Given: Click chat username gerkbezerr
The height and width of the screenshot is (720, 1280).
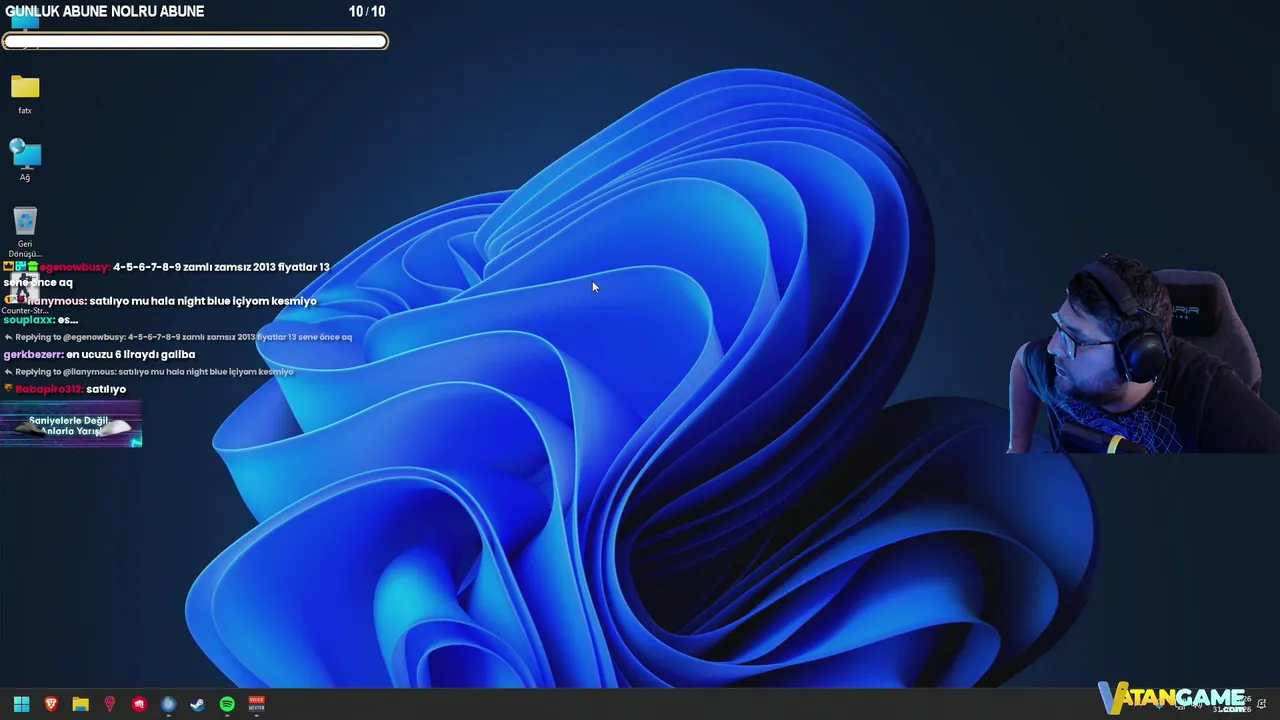Looking at the screenshot, I should [x=34, y=354].
